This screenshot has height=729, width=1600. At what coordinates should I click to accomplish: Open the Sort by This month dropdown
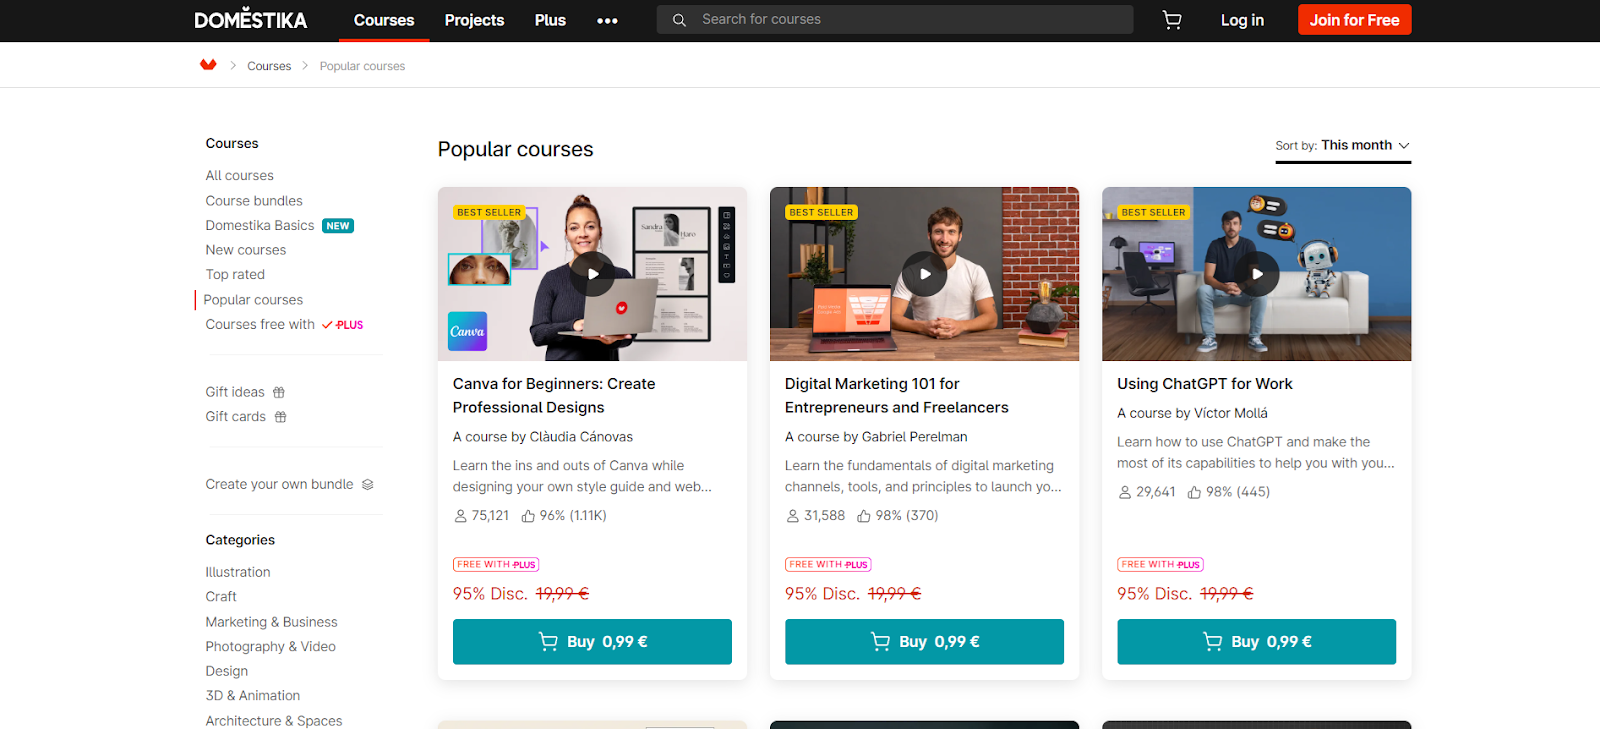pos(1343,146)
